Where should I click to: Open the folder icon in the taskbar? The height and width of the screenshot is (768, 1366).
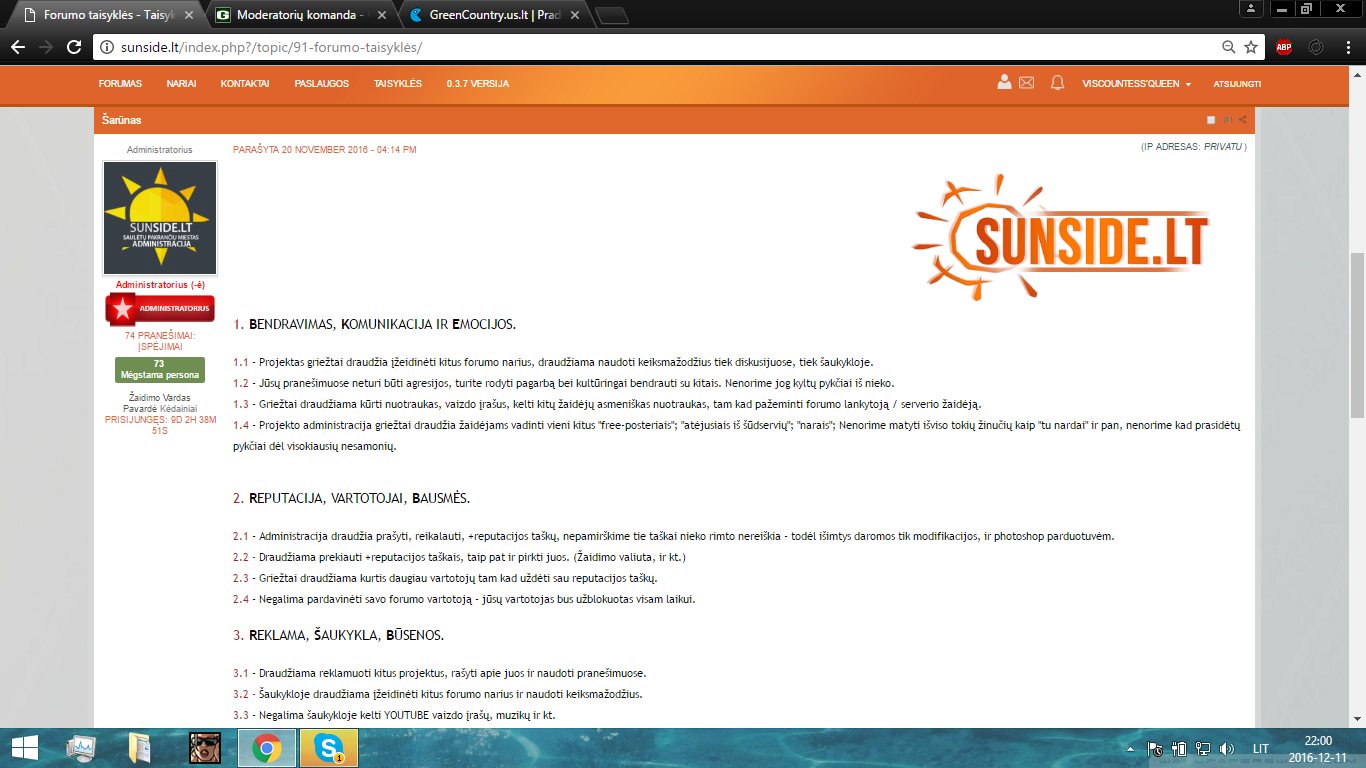point(140,748)
